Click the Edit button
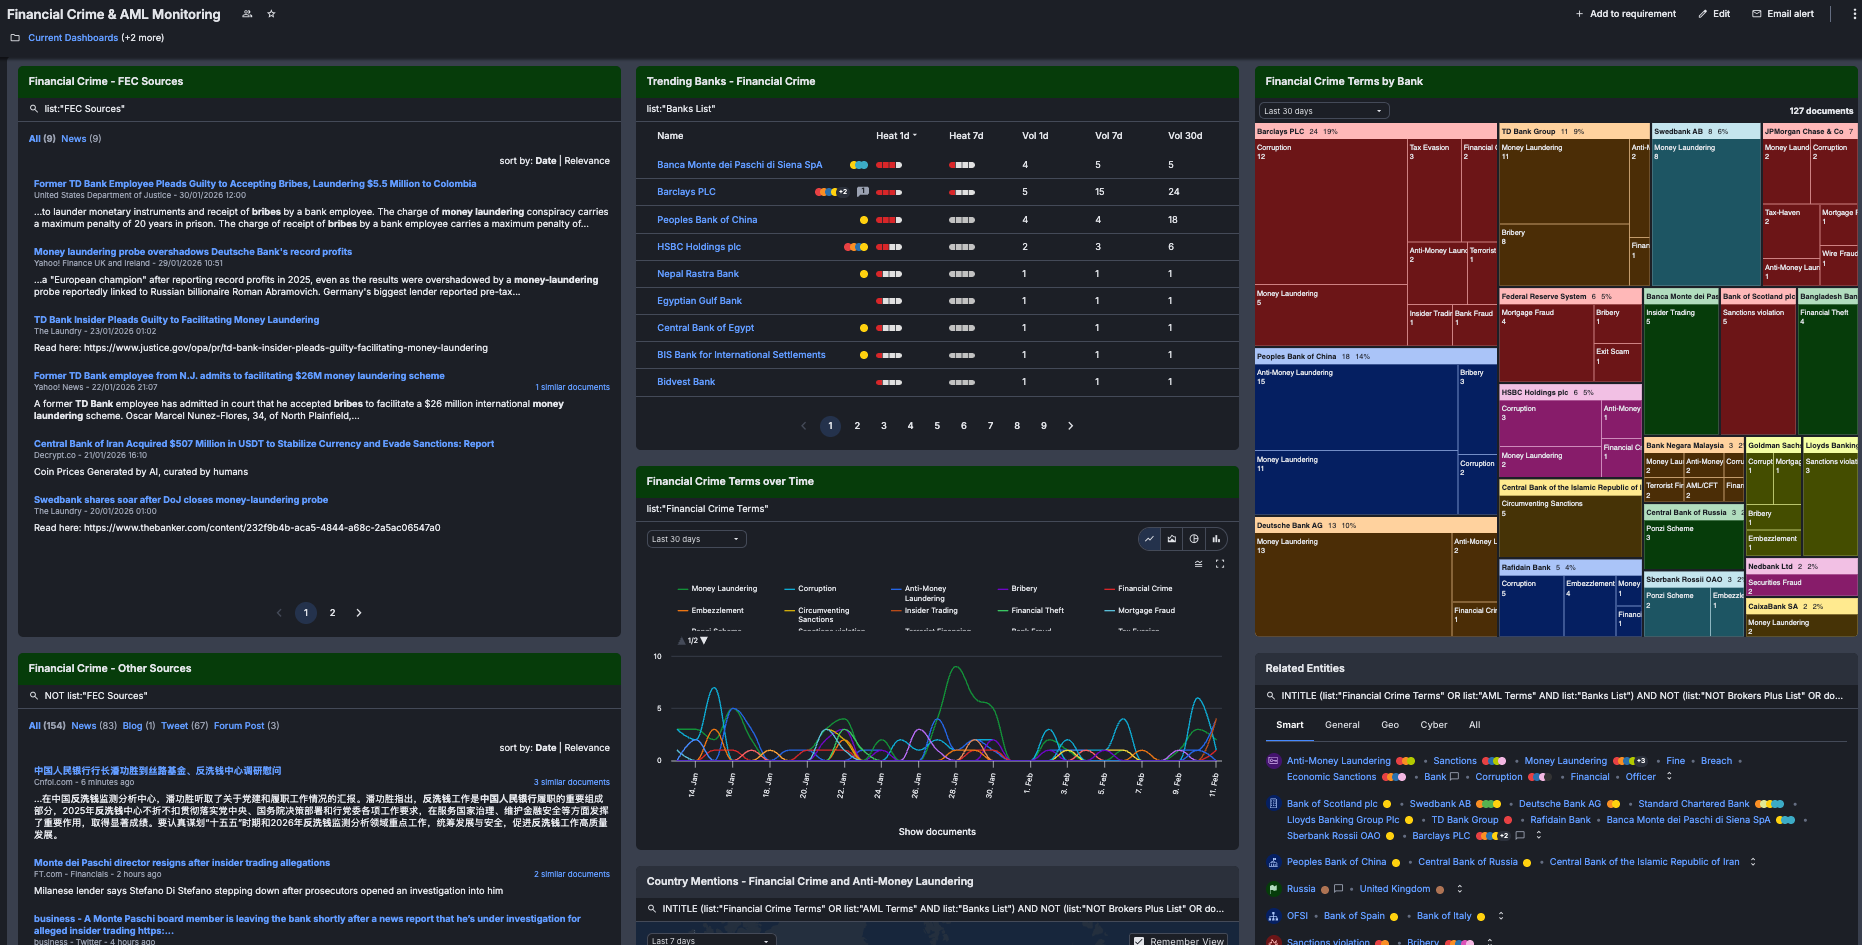This screenshot has width=1862, height=945. (x=1714, y=14)
